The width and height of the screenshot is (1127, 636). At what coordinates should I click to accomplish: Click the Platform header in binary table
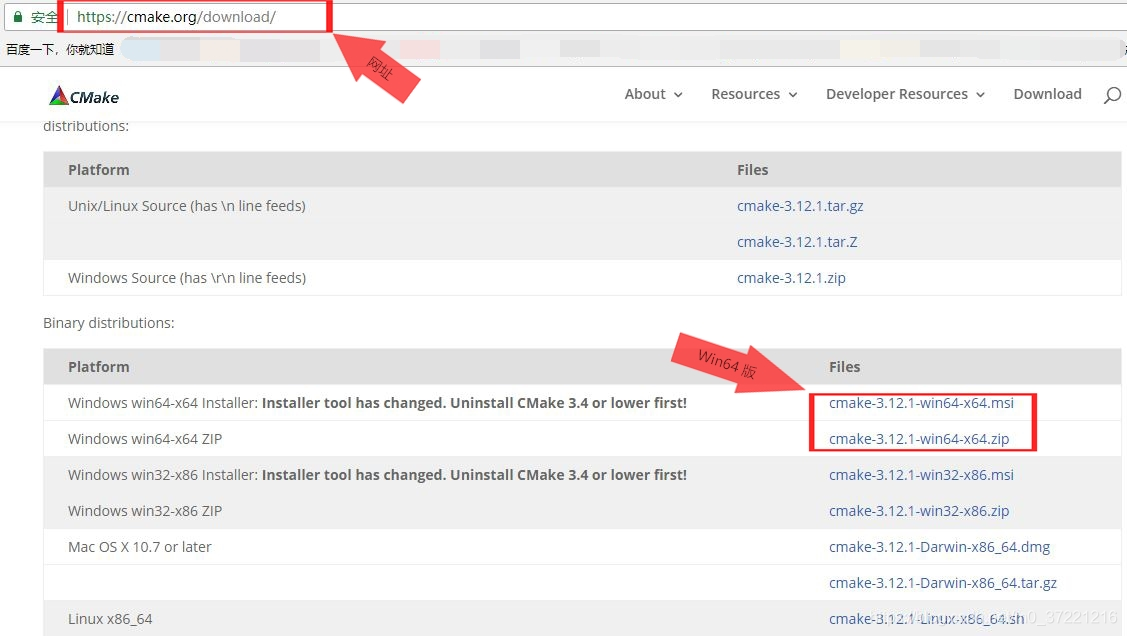coord(98,367)
